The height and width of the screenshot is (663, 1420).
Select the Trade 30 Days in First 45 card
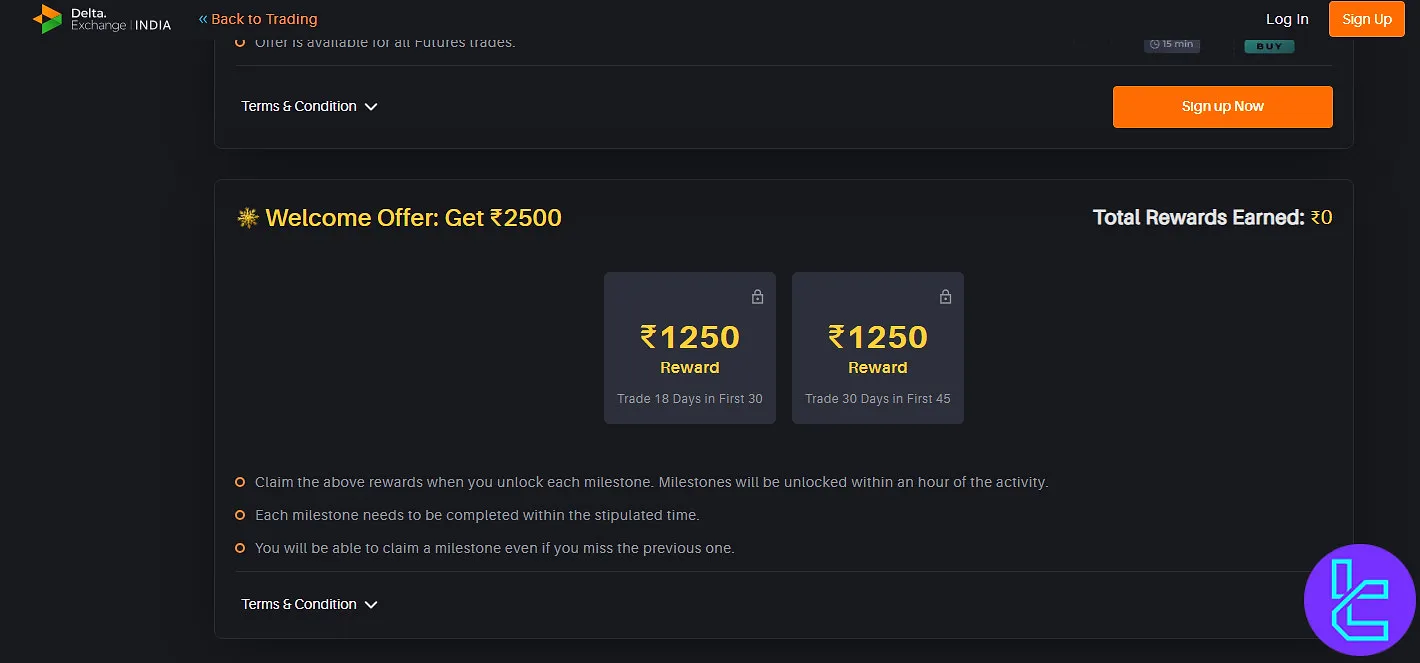878,348
